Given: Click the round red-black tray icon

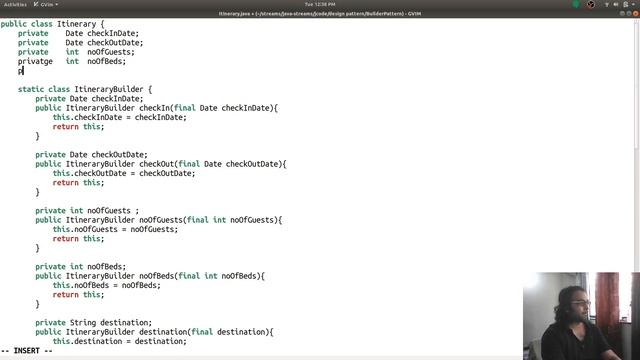Looking at the screenshot, I should click(x=591, y=4).
